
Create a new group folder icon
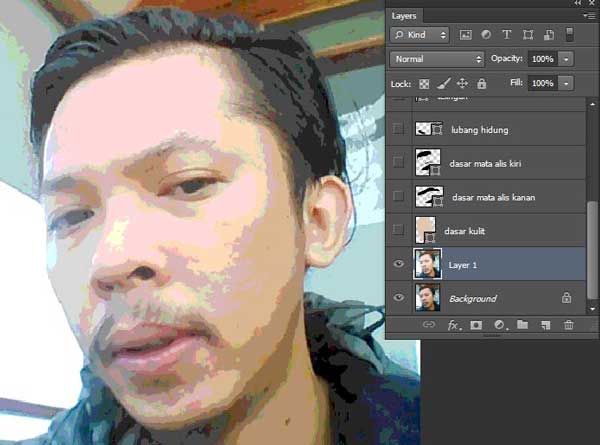click(522, 325)
